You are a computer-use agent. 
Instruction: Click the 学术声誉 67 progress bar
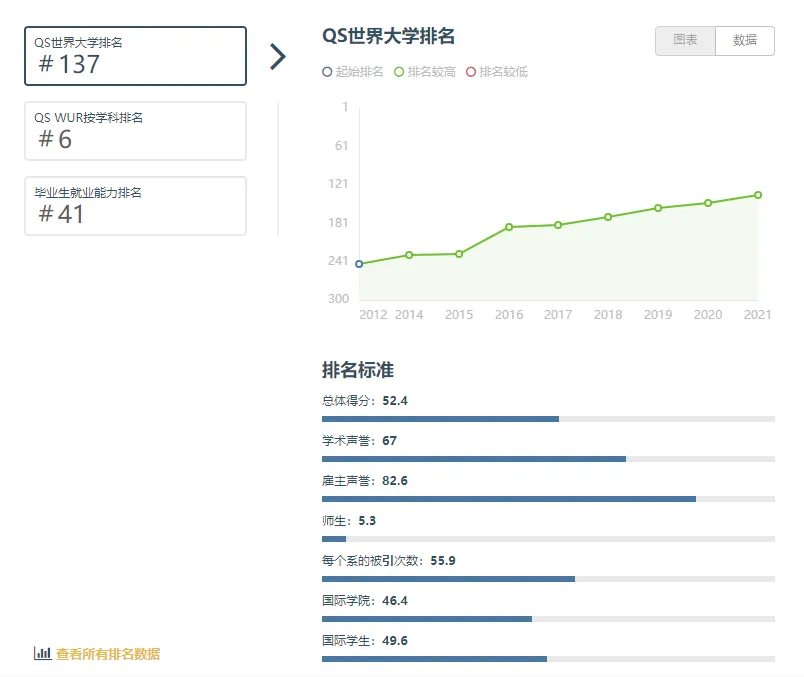[x=548, y=459]
